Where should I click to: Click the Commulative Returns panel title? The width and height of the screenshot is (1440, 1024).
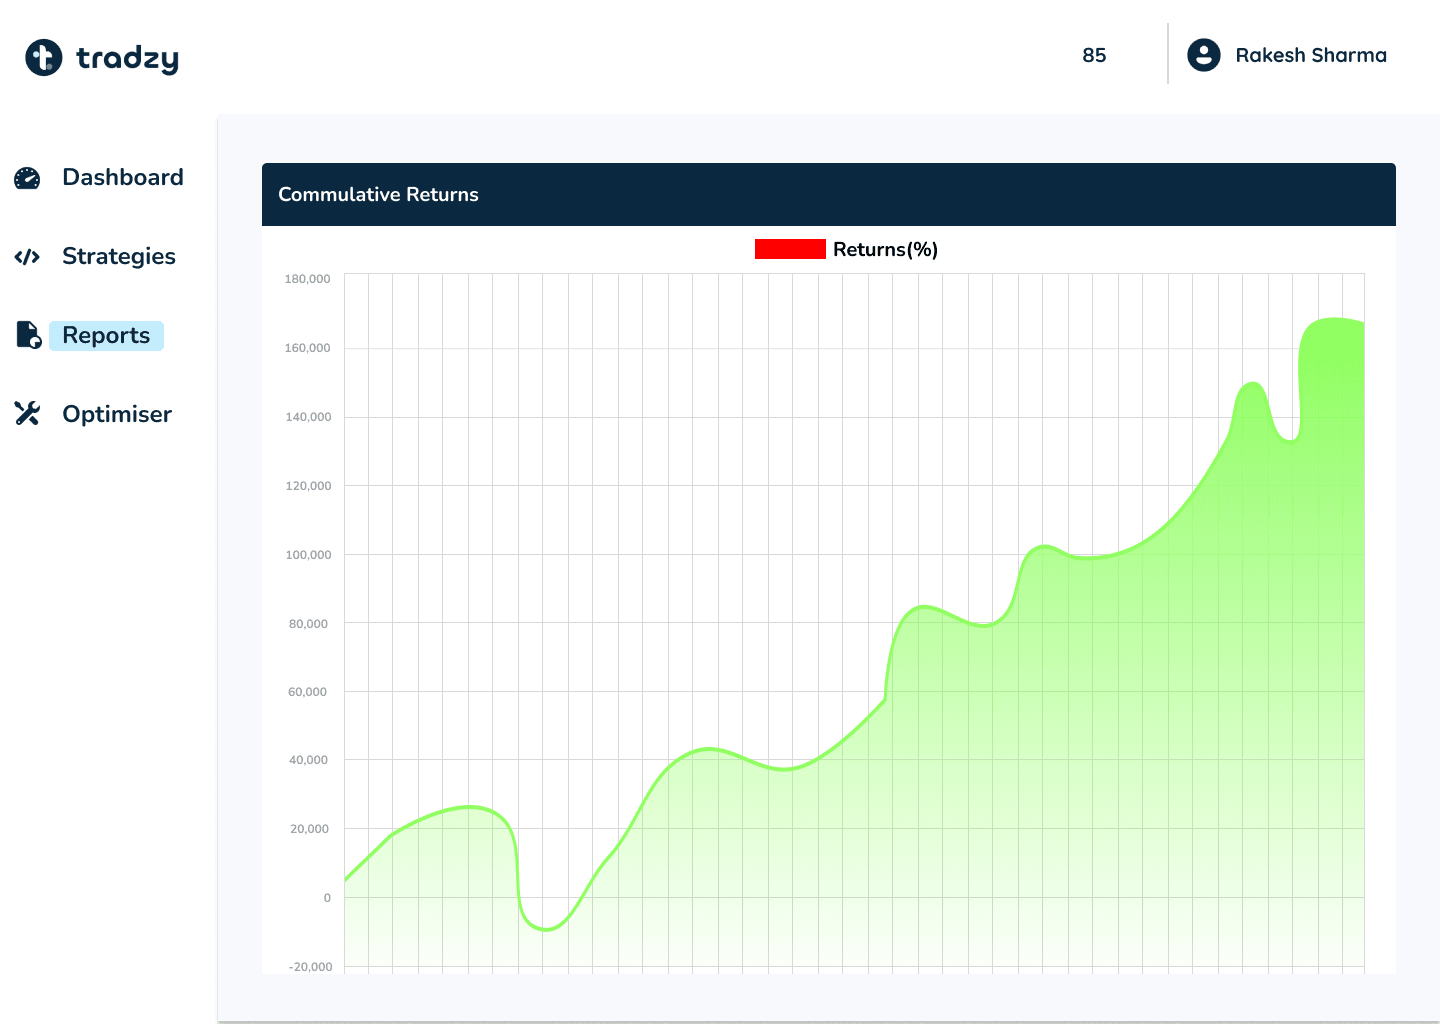pyautogui.click(x=378, y=194)
